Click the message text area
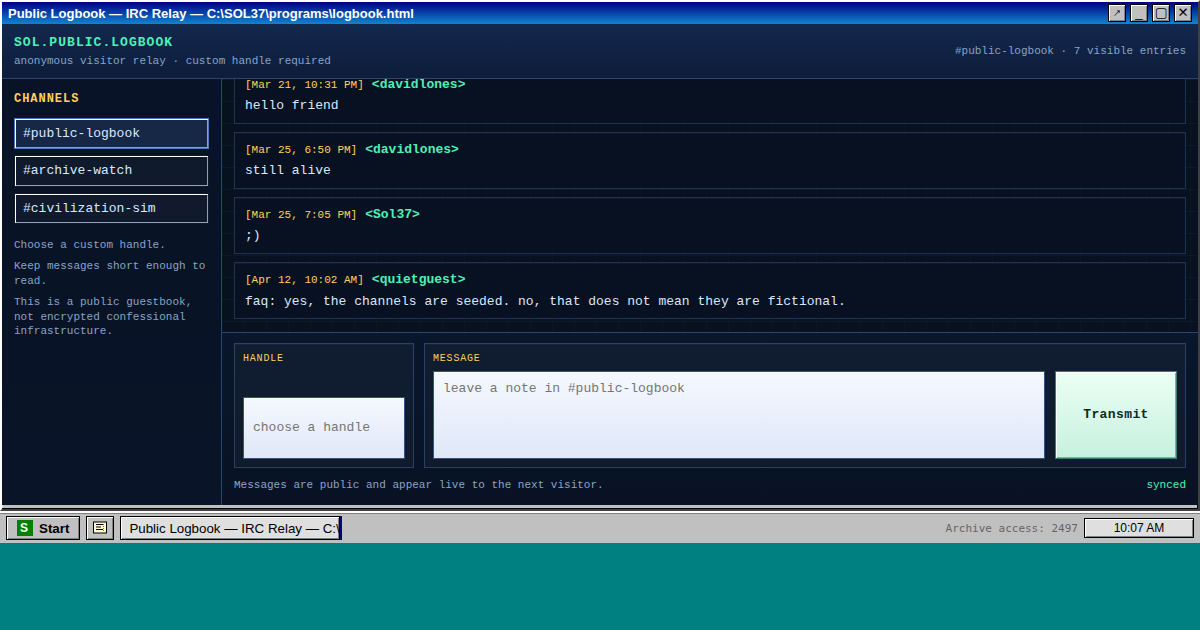 click(x=738, y=415)
